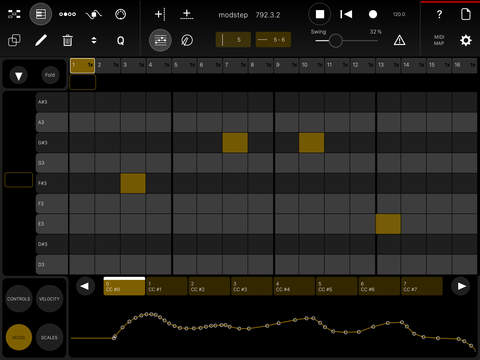Toggle the G#3 note at step 7
Image resolution: width=480 pixels, height=360 pixels.
tap(235, 143)
